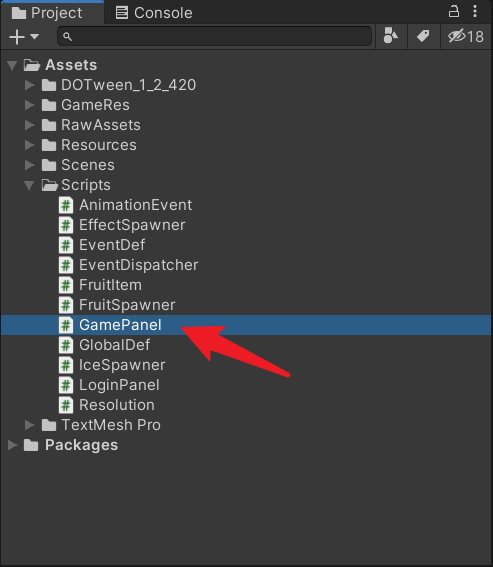Open the plus create asset dropdown

[24, 37]
